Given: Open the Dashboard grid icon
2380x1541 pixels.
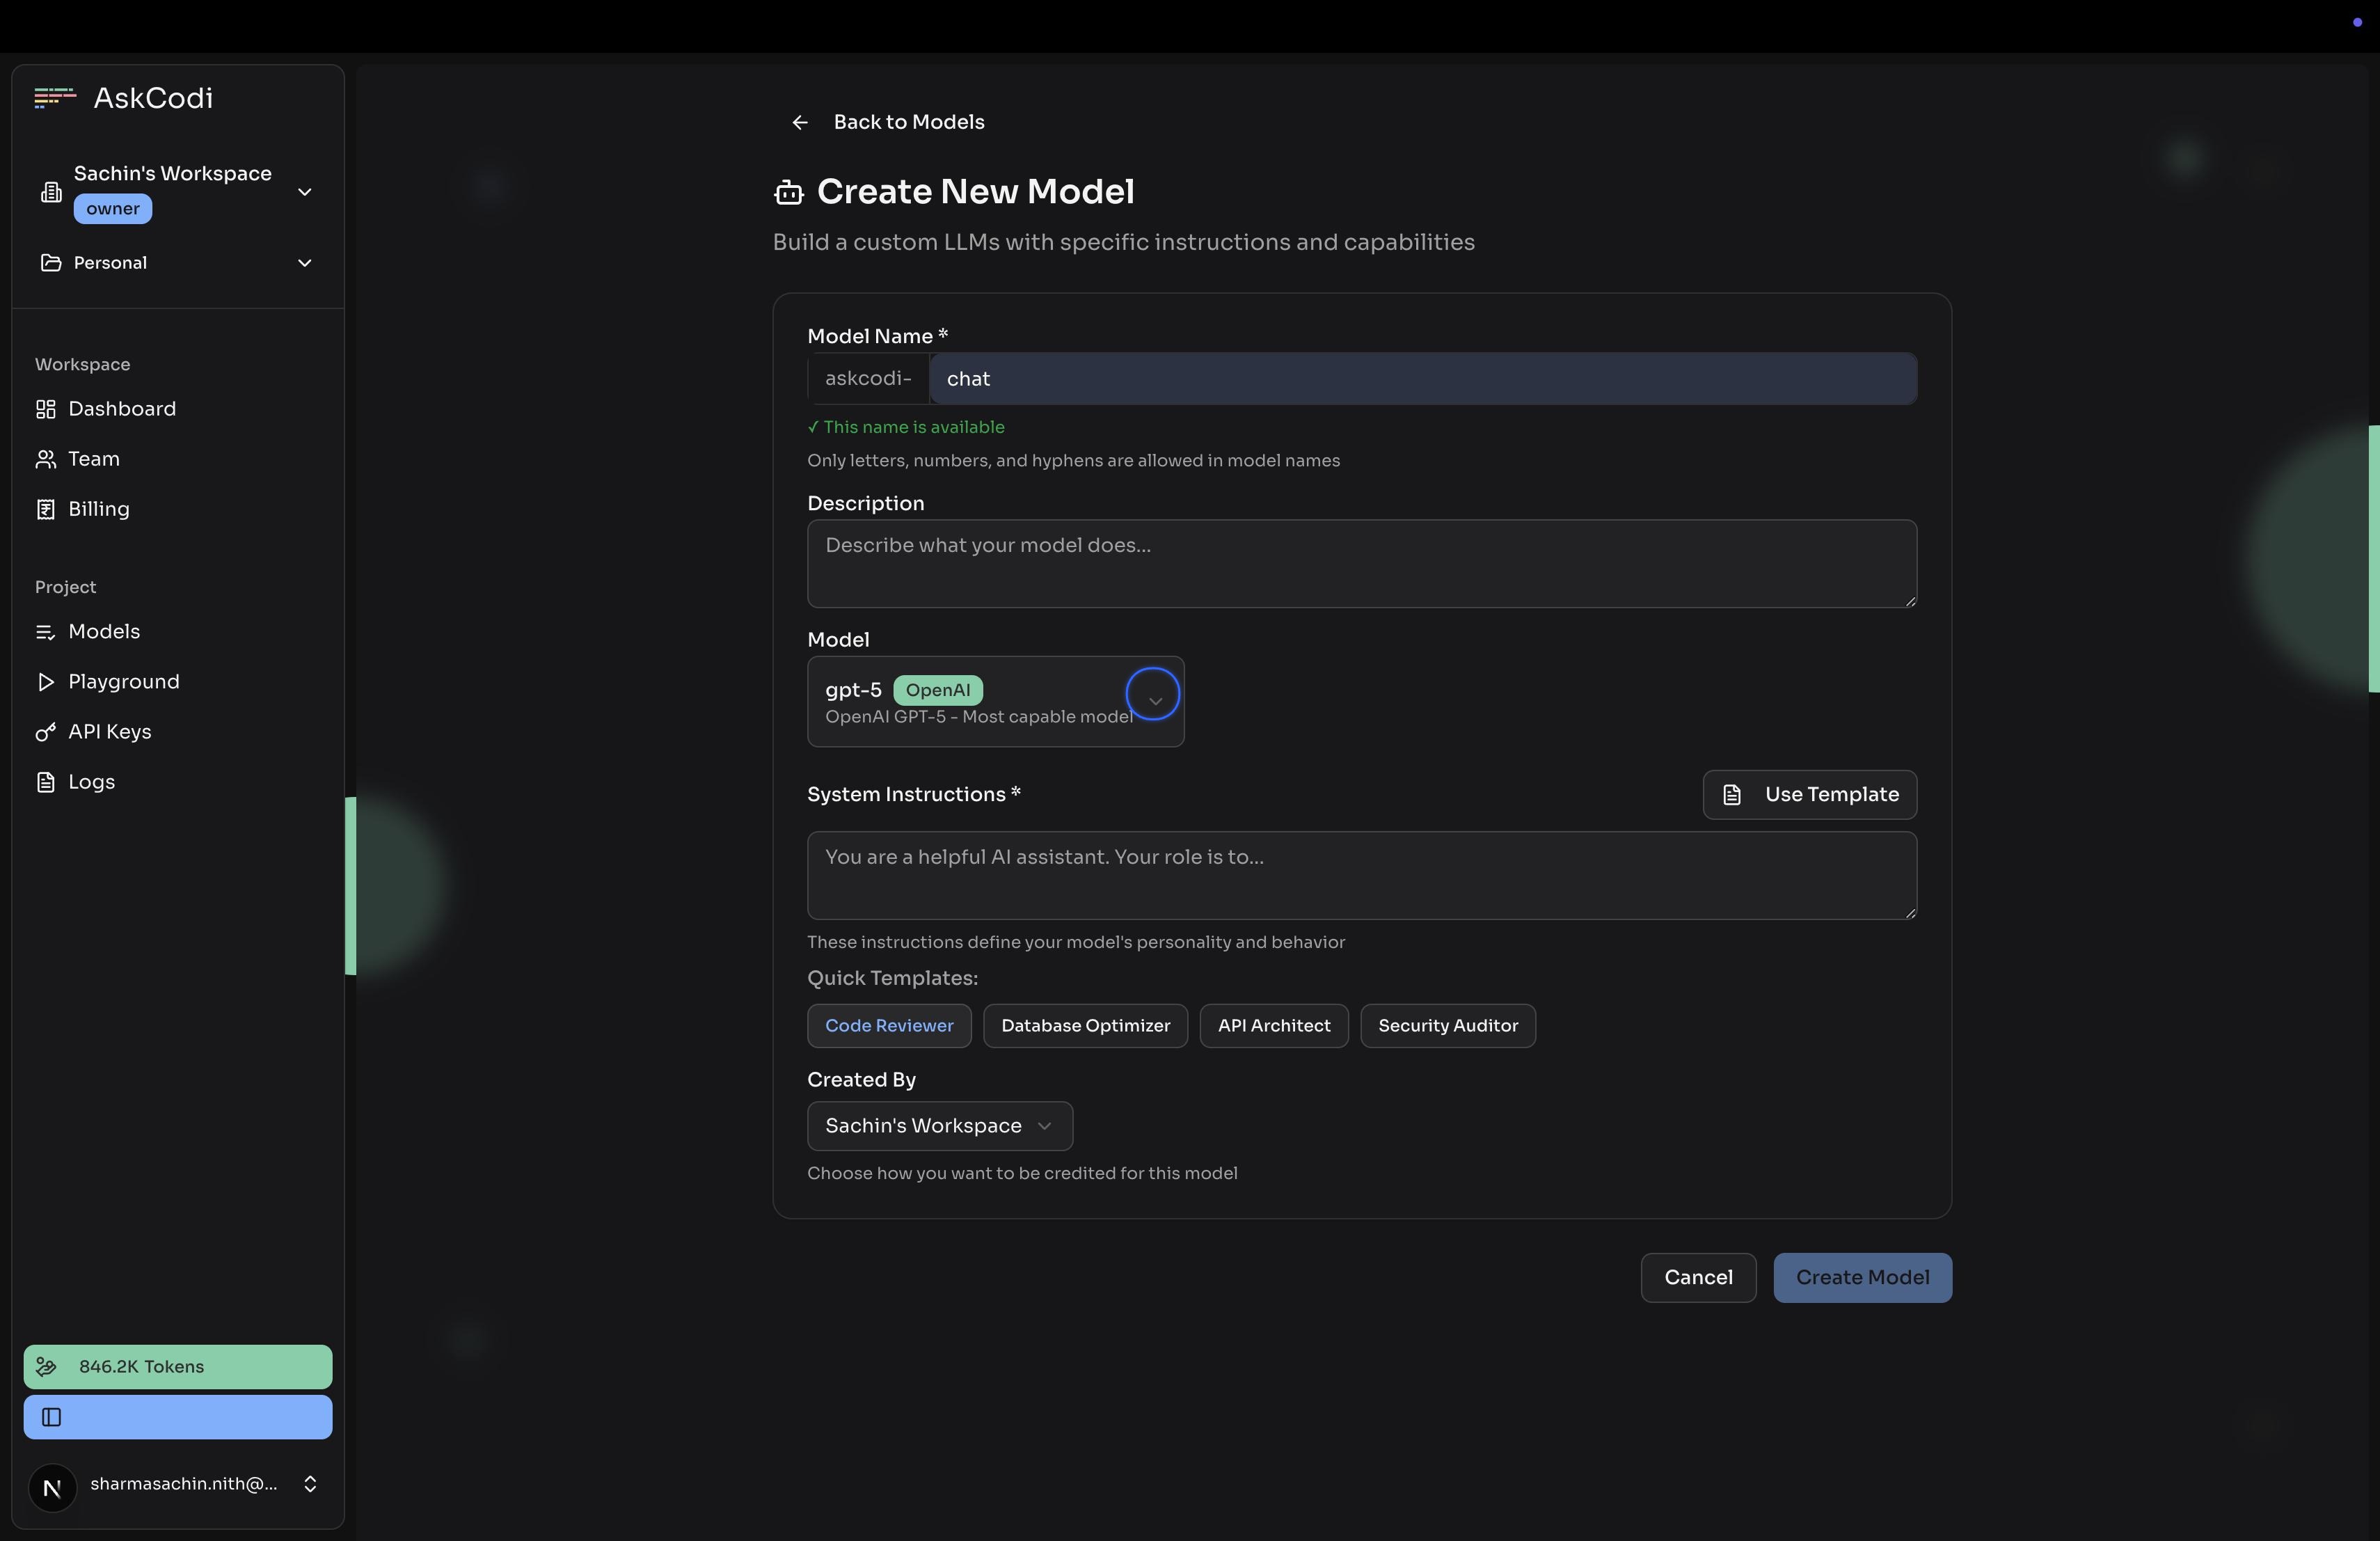Looking at the screenshot, I should [46, 409].
